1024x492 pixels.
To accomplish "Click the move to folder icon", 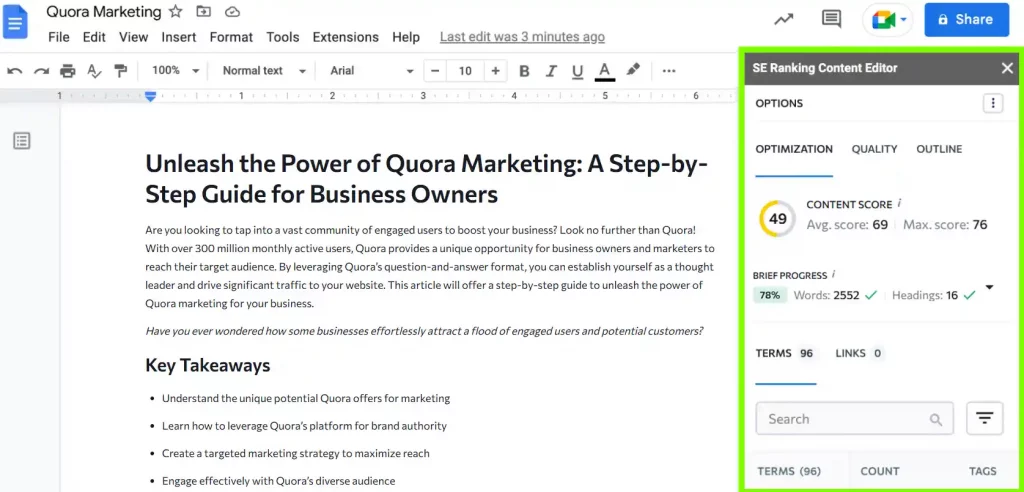I will [x=204, y=12].
